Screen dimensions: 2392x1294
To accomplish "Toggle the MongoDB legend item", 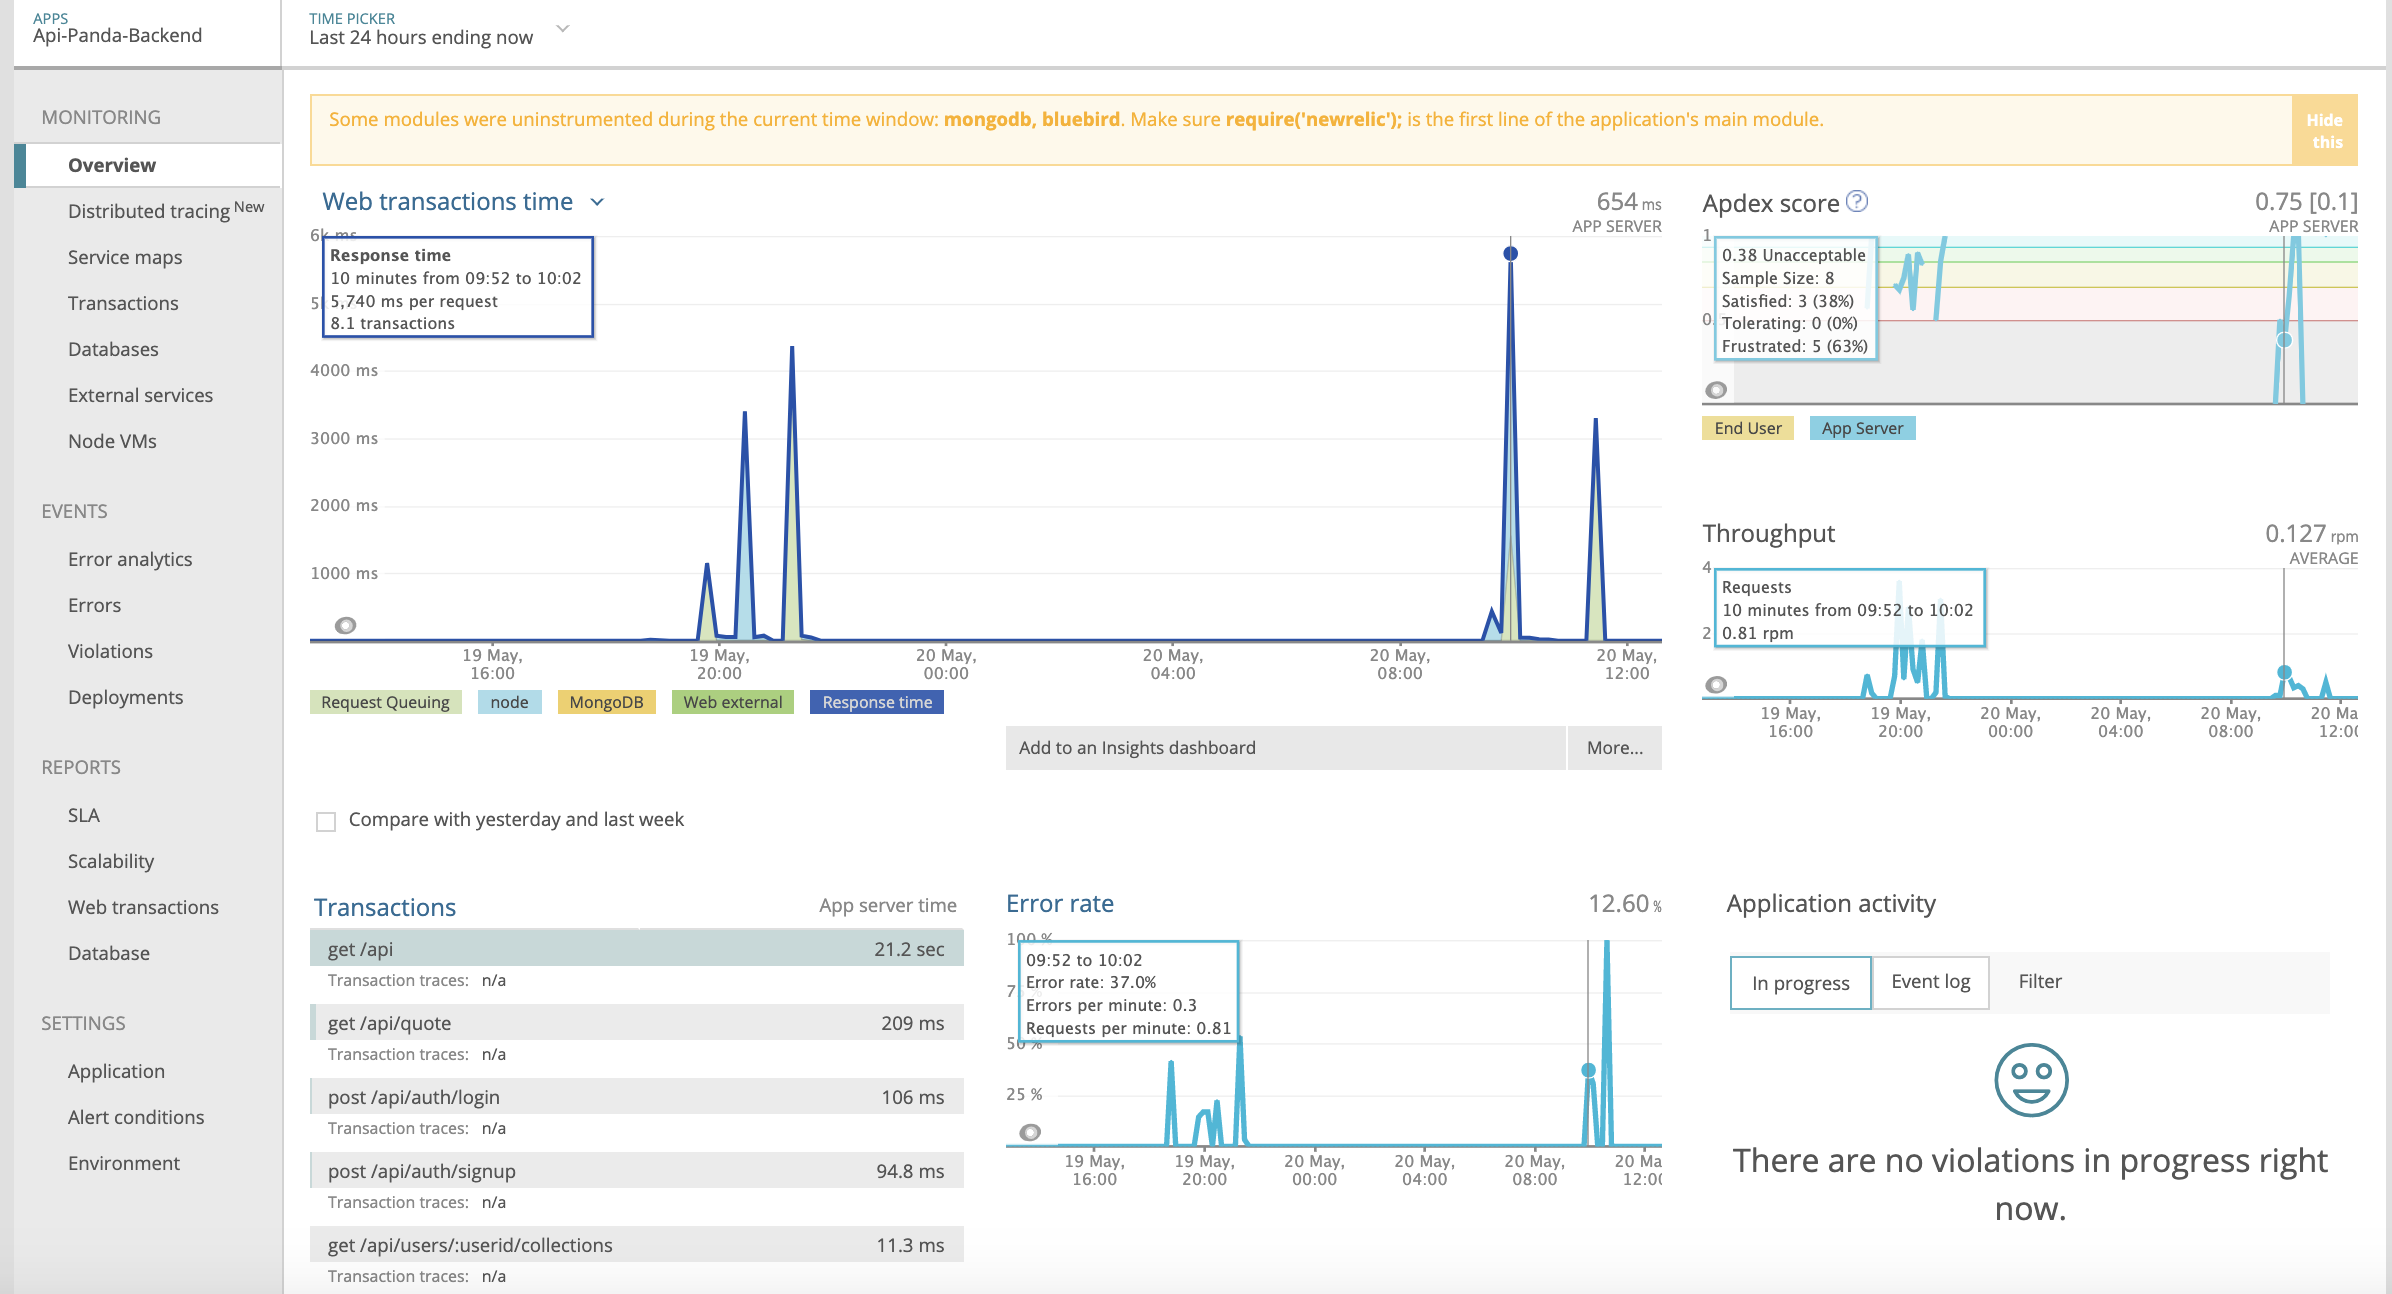I will click(x=606, y=701).
